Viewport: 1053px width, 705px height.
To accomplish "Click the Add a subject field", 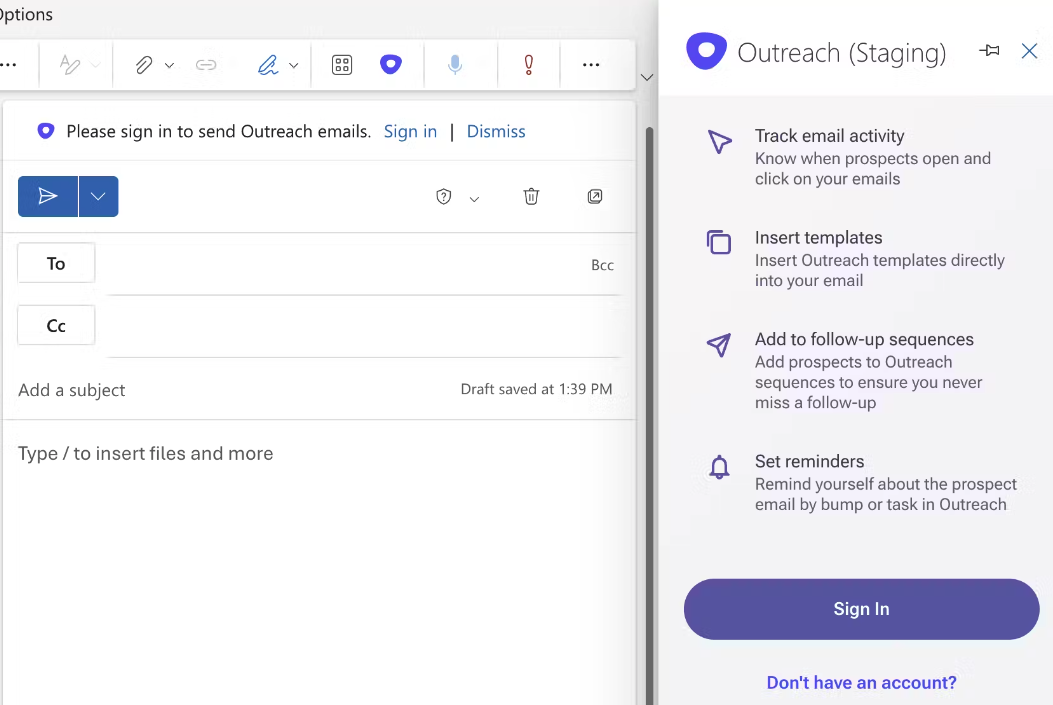I will pos(230,390).
